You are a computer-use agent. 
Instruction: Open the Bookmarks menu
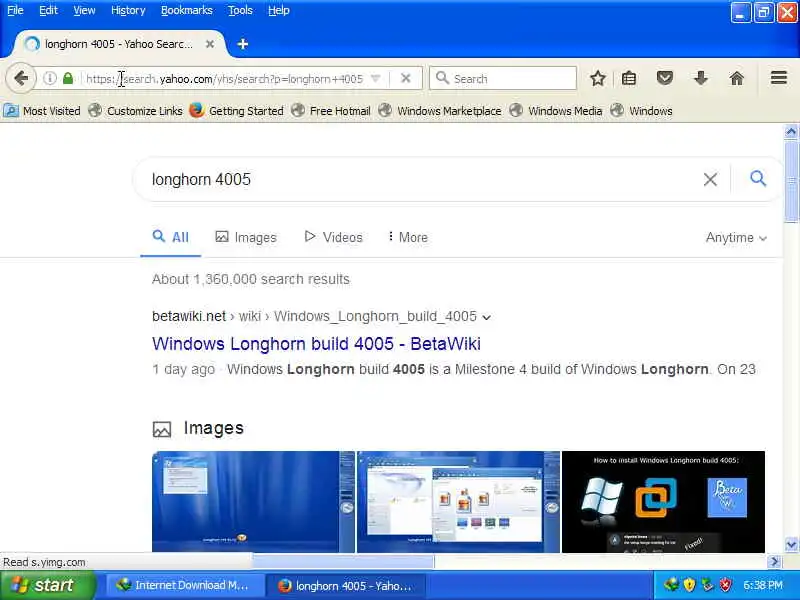pos(187,10)
